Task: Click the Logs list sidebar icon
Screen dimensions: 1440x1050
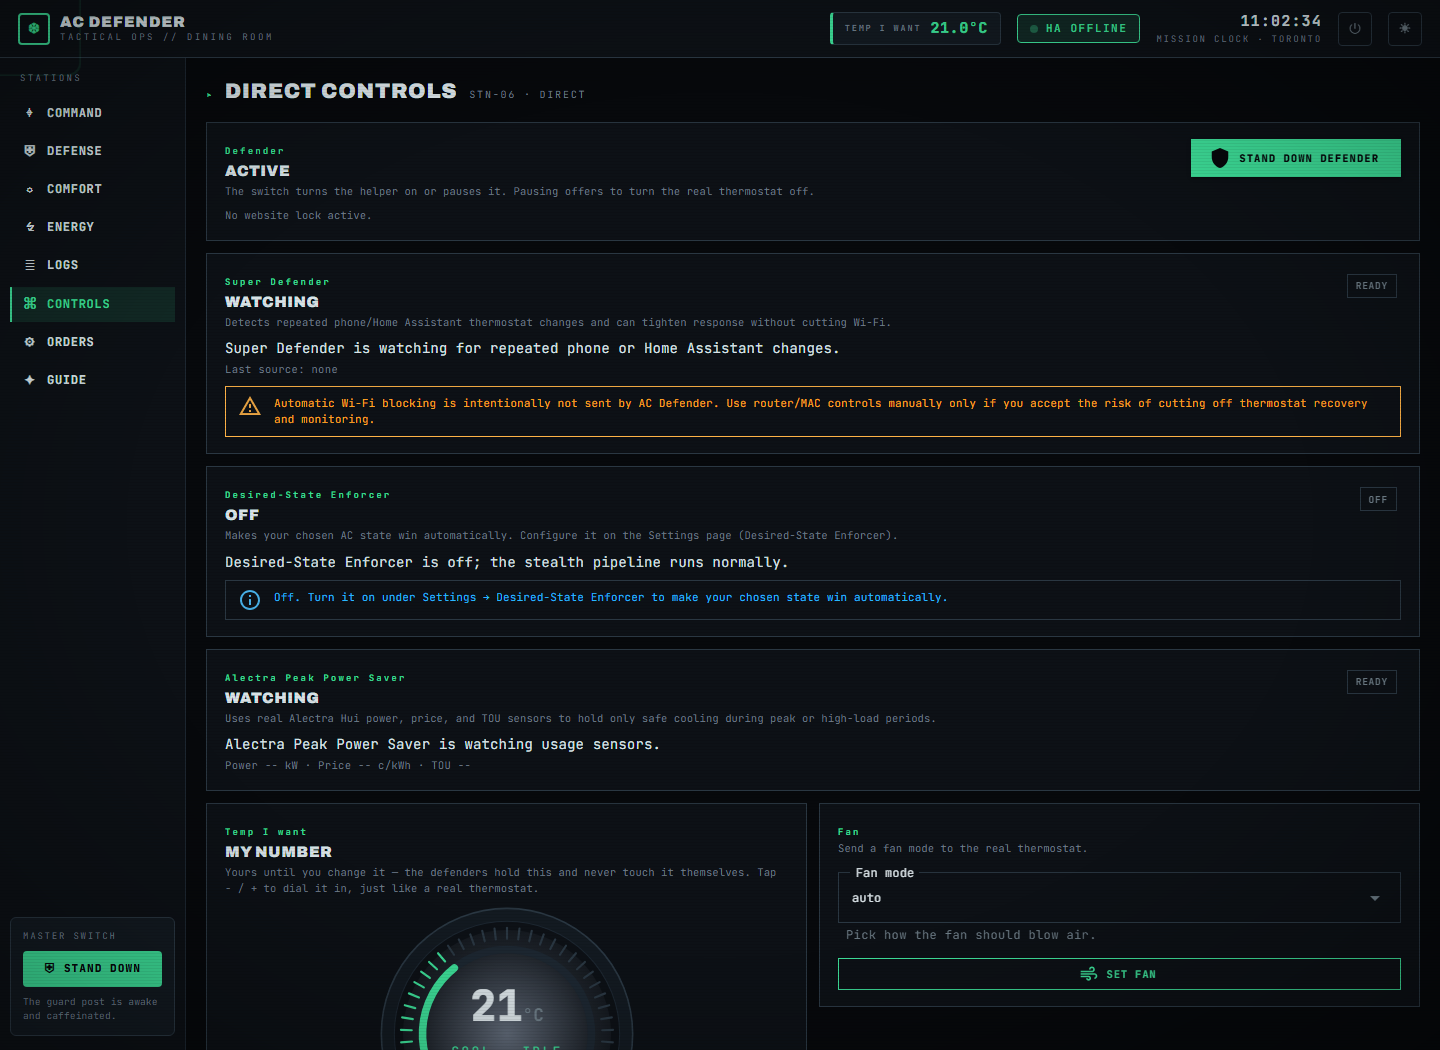Action: click(x=30, y=265)
